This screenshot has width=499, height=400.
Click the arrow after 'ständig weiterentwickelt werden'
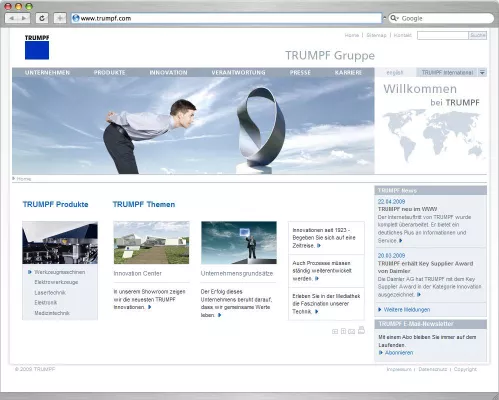click(317, 279)
